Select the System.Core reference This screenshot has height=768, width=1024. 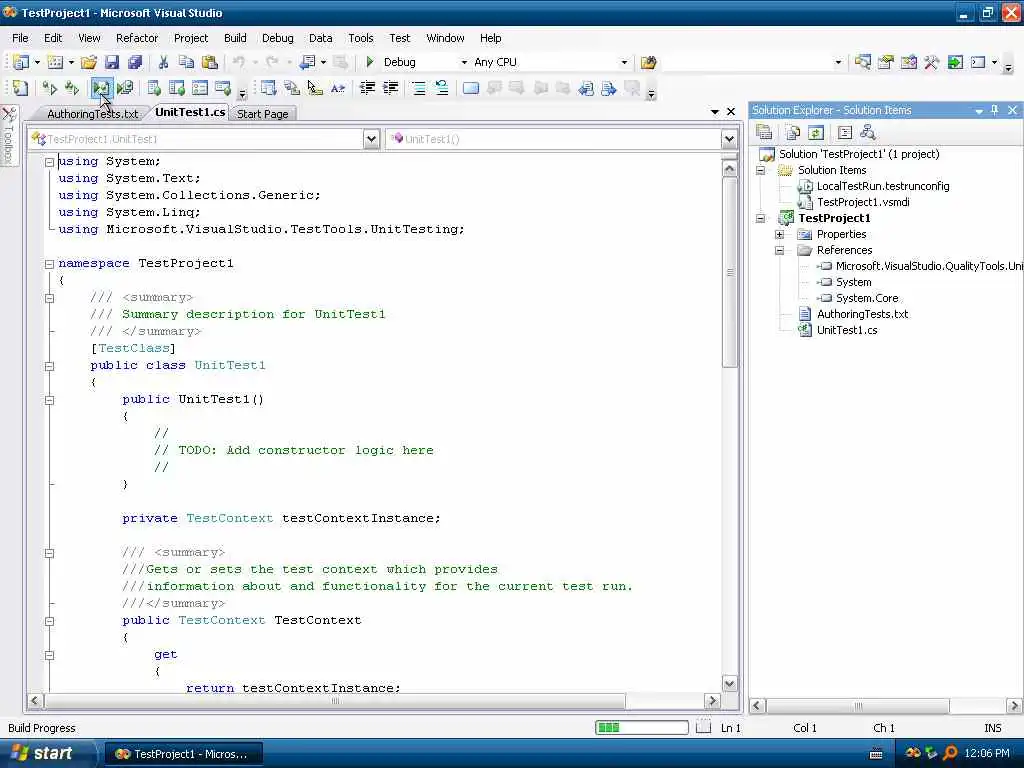(867, 298)
